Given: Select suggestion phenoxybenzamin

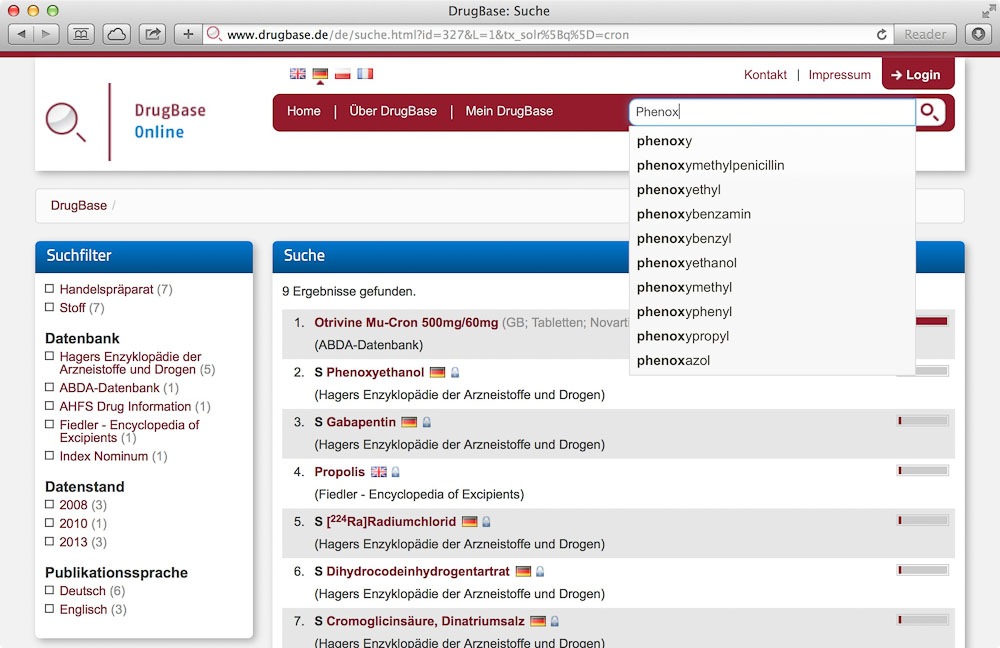Looking at the screenshot, I should (x=772, y=214).
